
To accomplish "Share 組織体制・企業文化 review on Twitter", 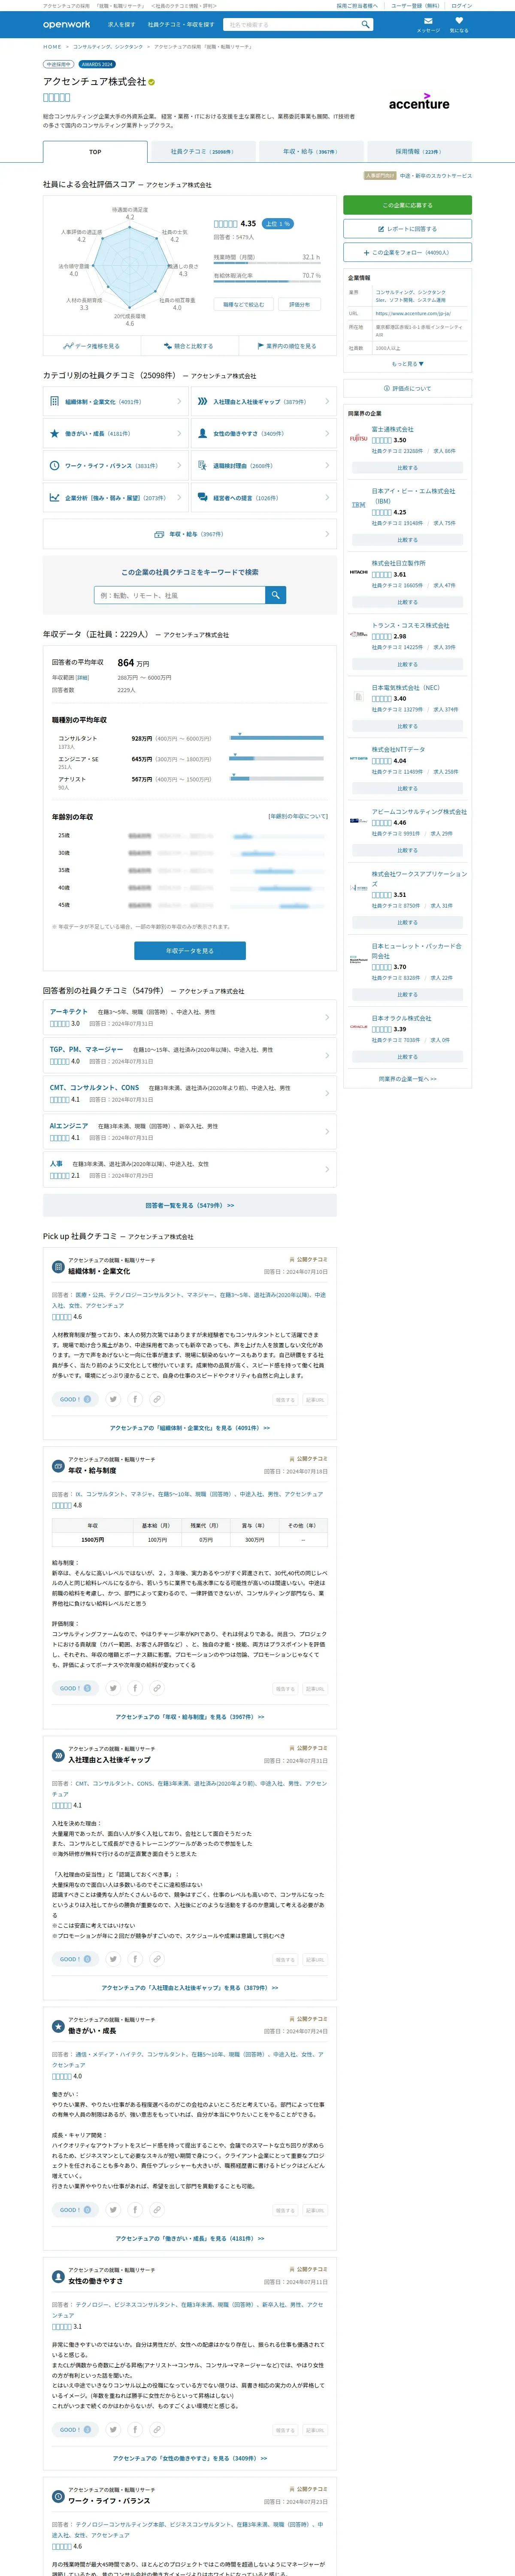I will click(113, 1399).
